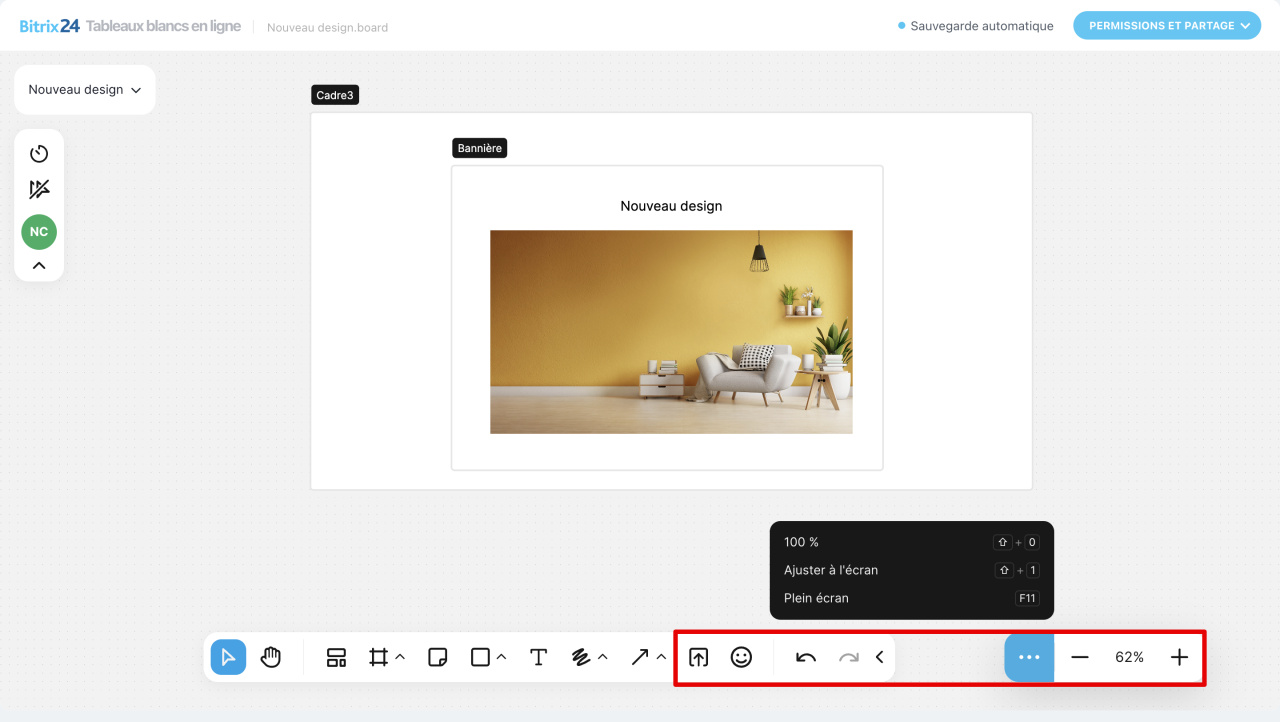Viewport: 1280px width, 722px height.
Task: Open the emoji reactions picker
Action: coord(741,657)
